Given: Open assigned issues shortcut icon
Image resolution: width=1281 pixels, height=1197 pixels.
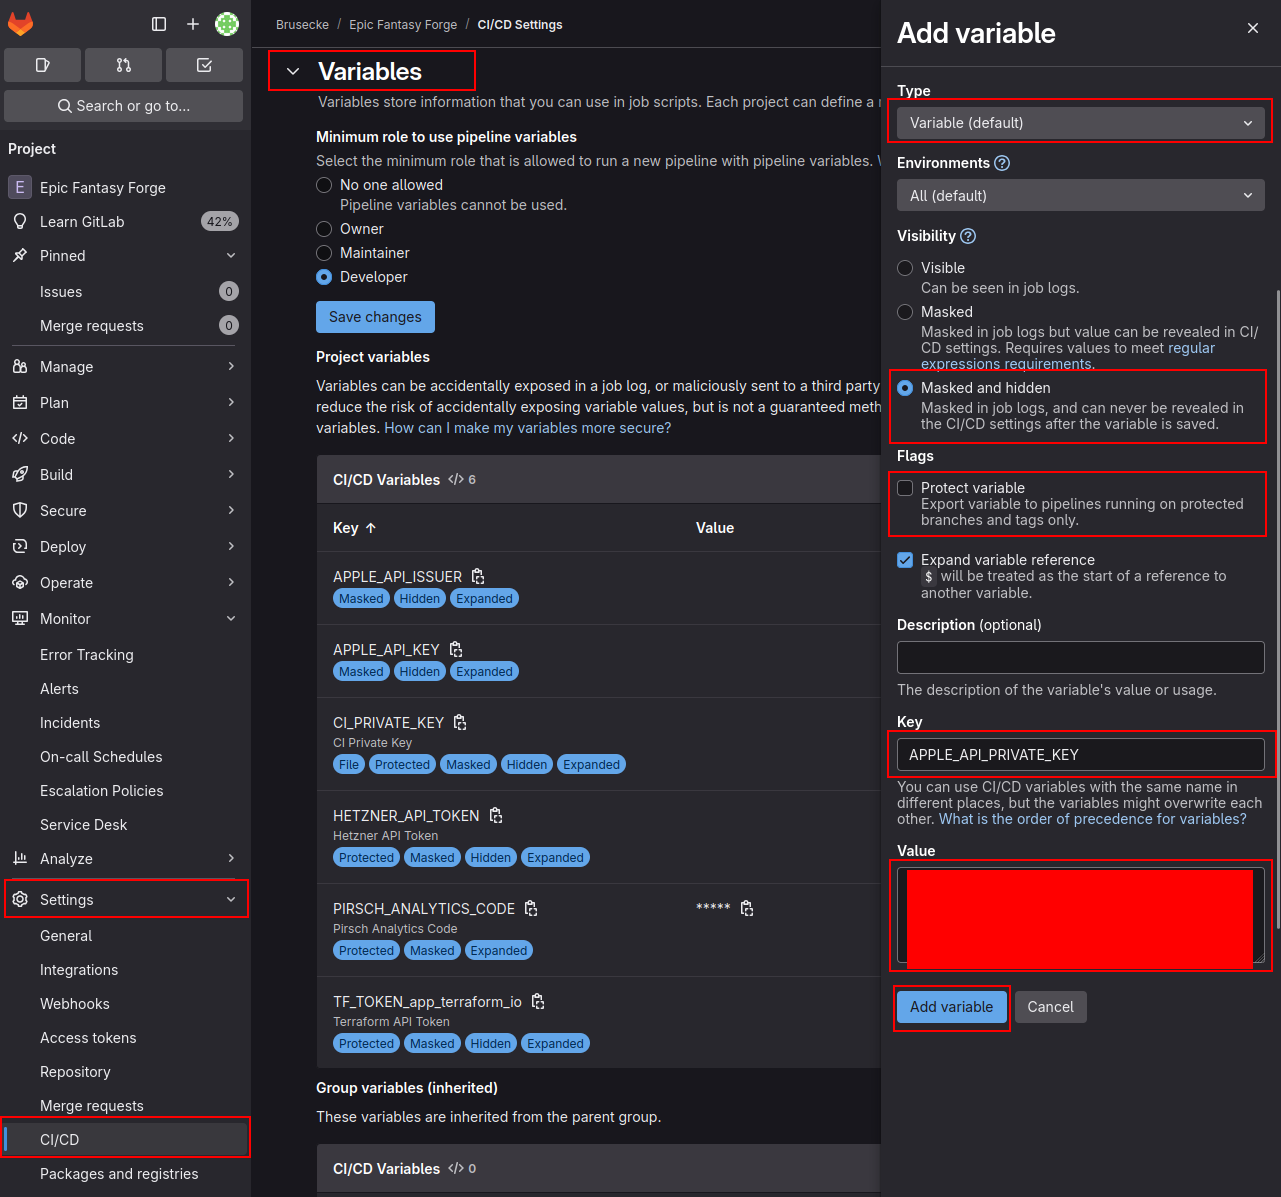Looking at the screenshot, I should [x=43, y=65].
